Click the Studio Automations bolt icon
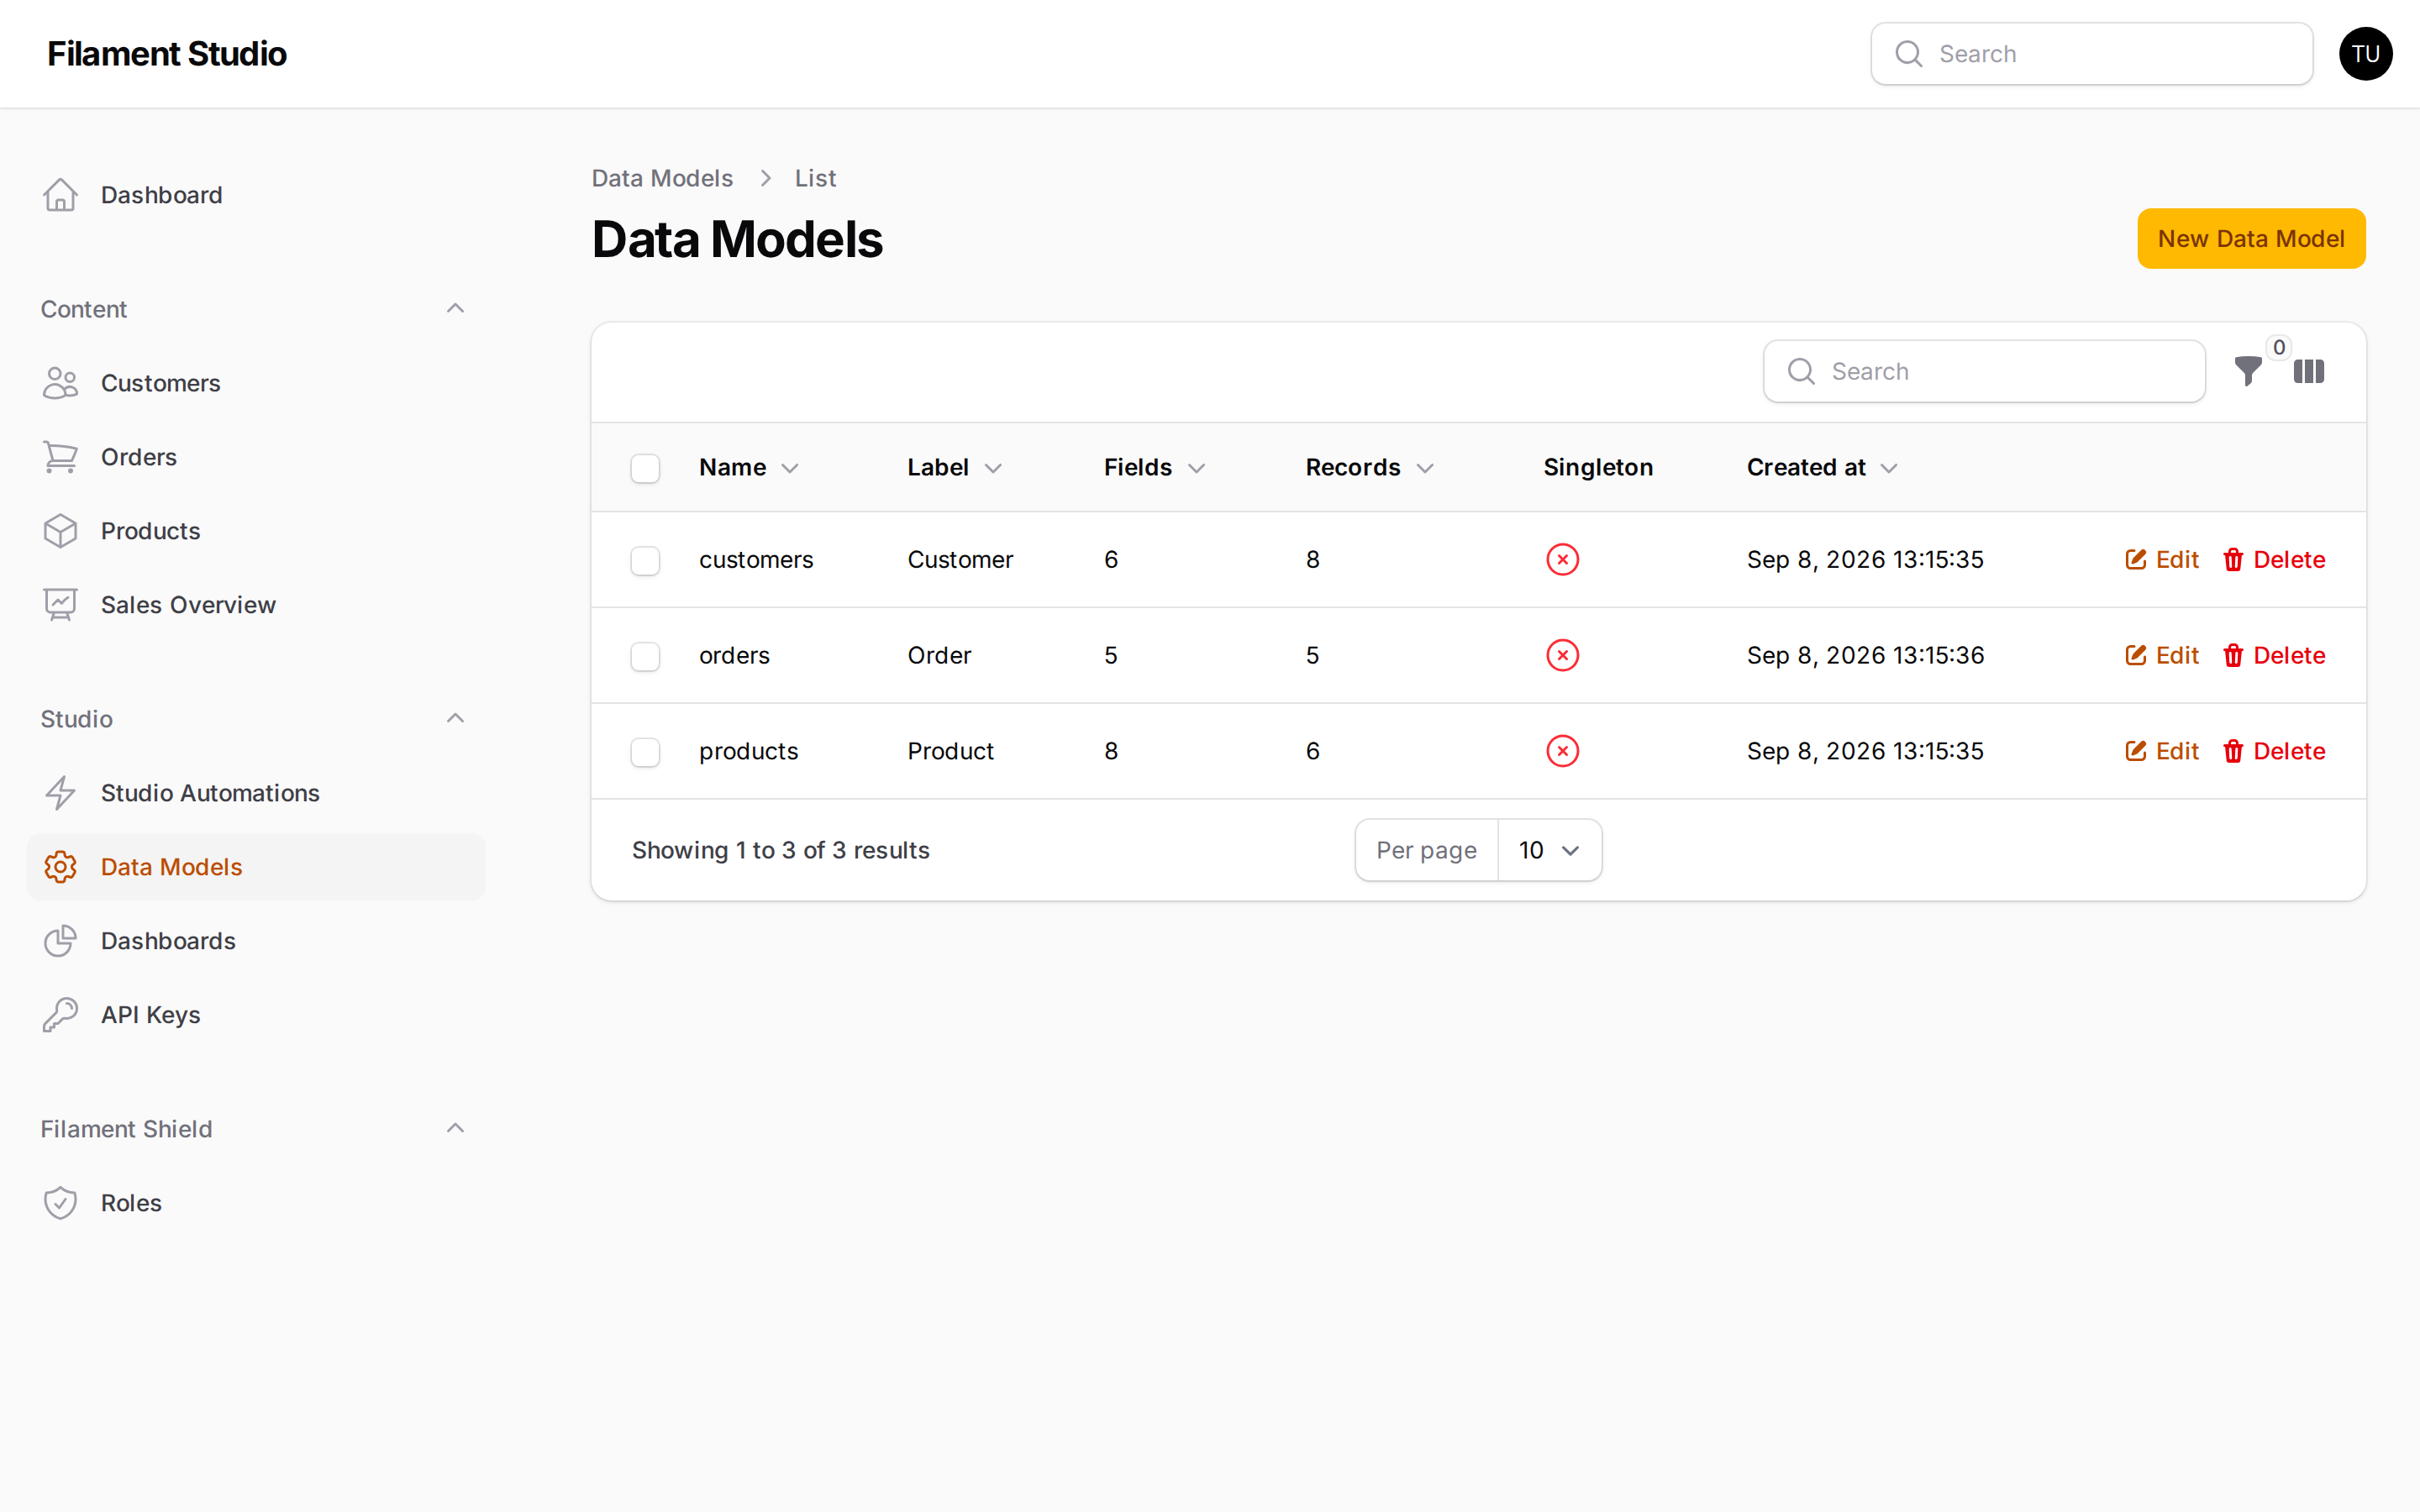Screen dimensions: 2420x1512 pyautogui.click(x=60, y=793)
